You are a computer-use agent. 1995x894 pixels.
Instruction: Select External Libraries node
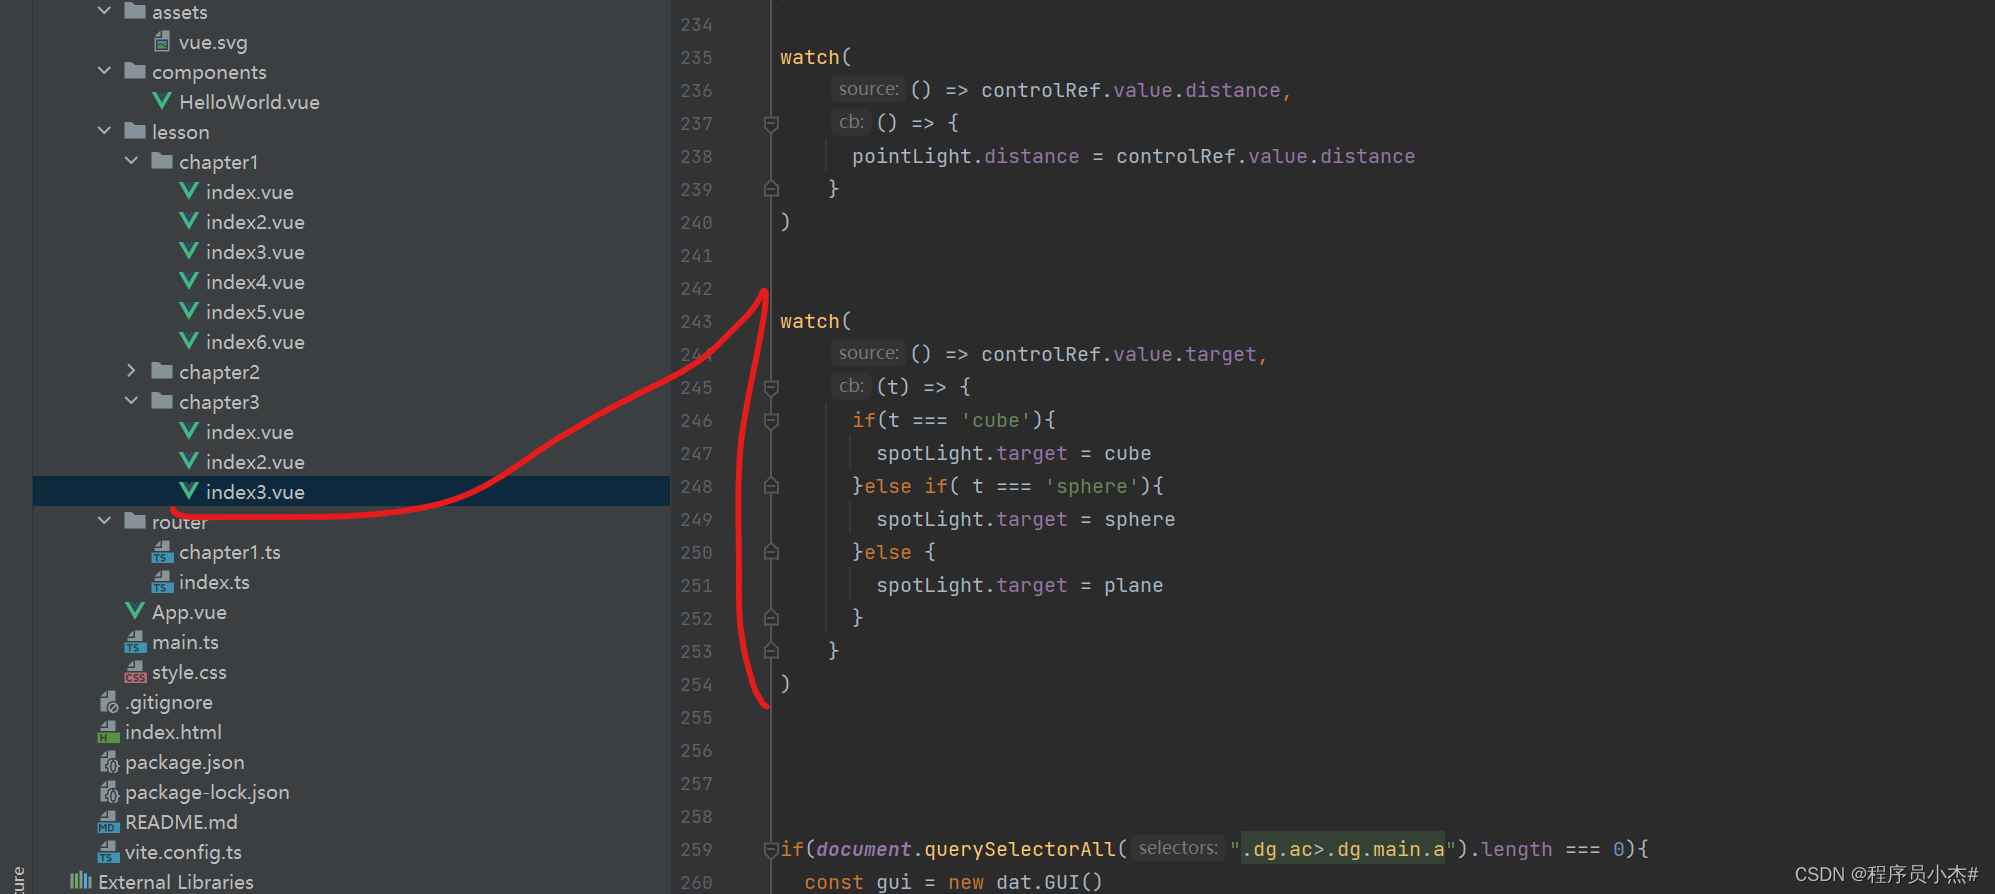(176, 882)
